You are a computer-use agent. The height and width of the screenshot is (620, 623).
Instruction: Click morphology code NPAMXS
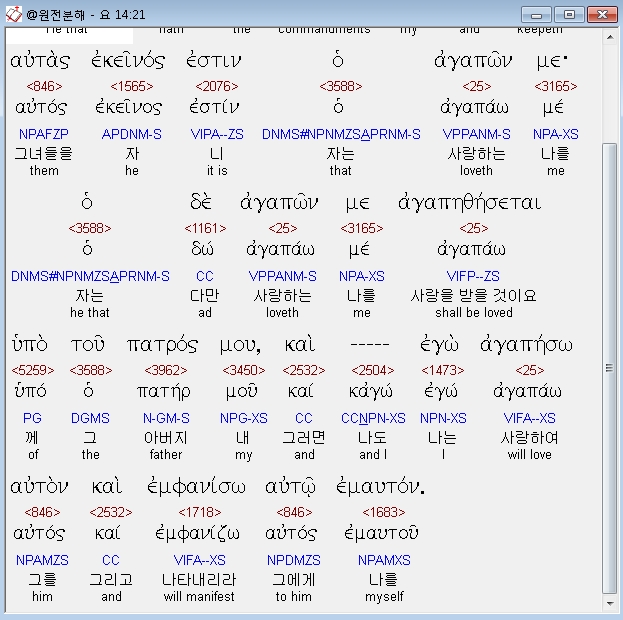pos(384,560)
